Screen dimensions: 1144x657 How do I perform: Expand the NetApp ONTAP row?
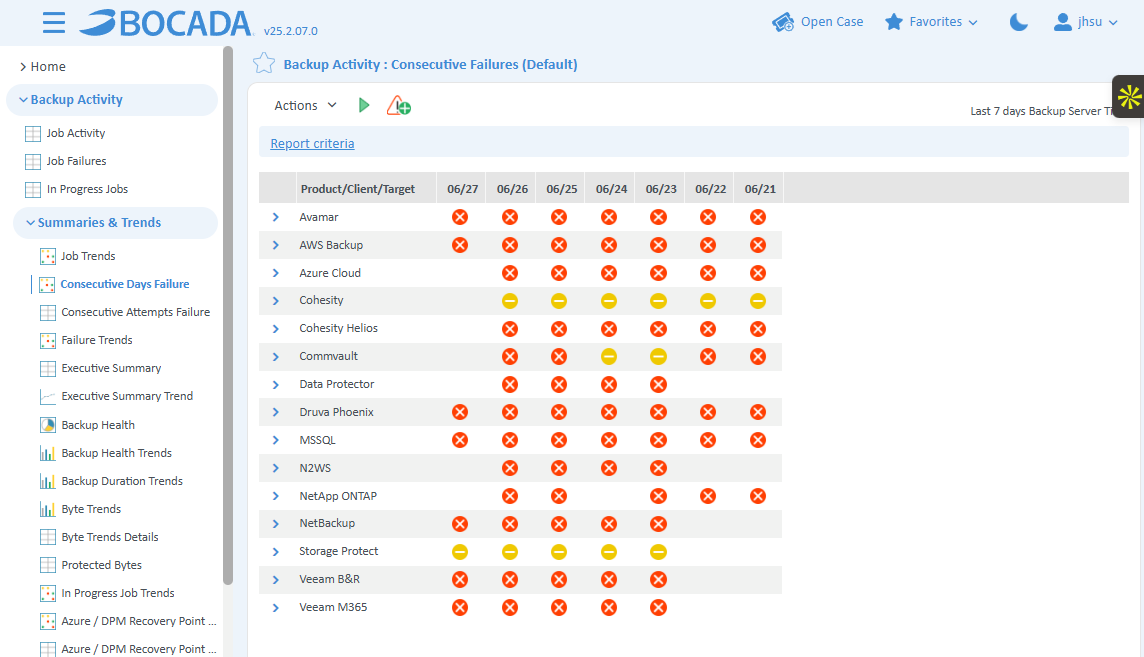coord(276,496)
